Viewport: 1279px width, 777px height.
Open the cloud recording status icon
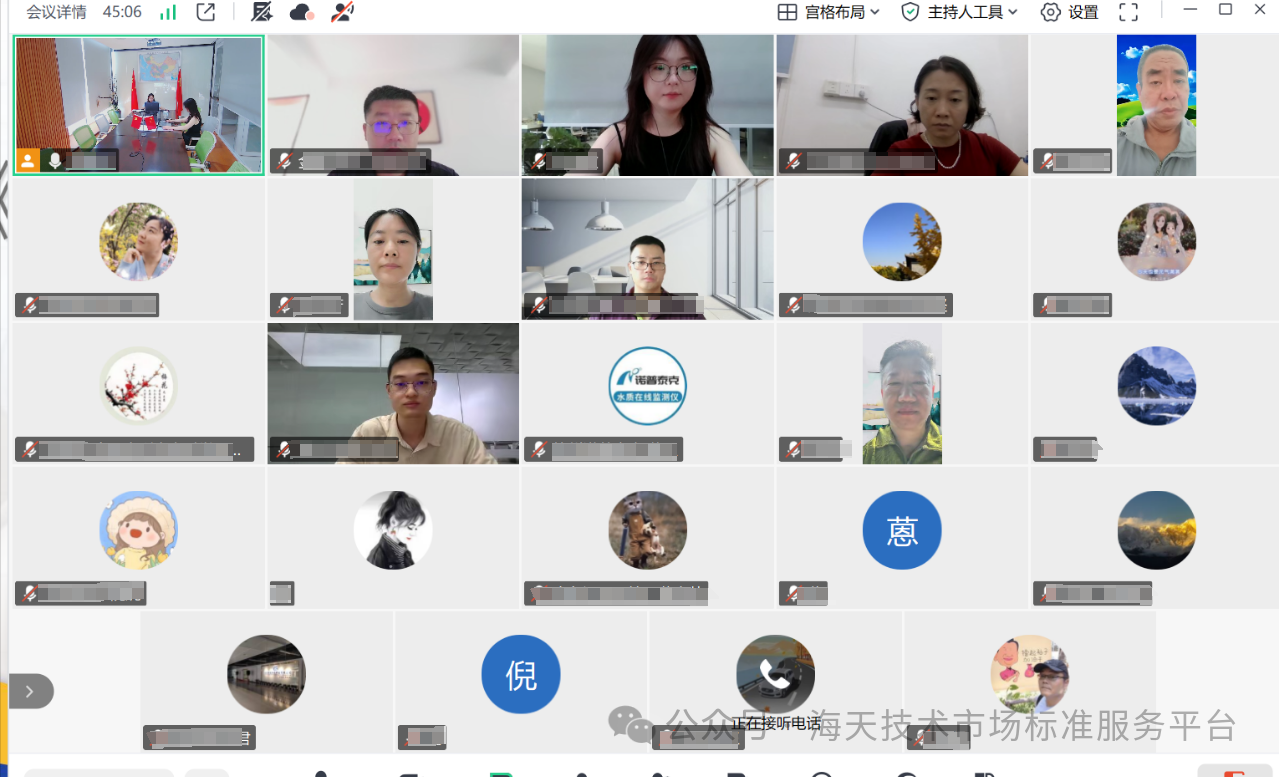[301, 12]
